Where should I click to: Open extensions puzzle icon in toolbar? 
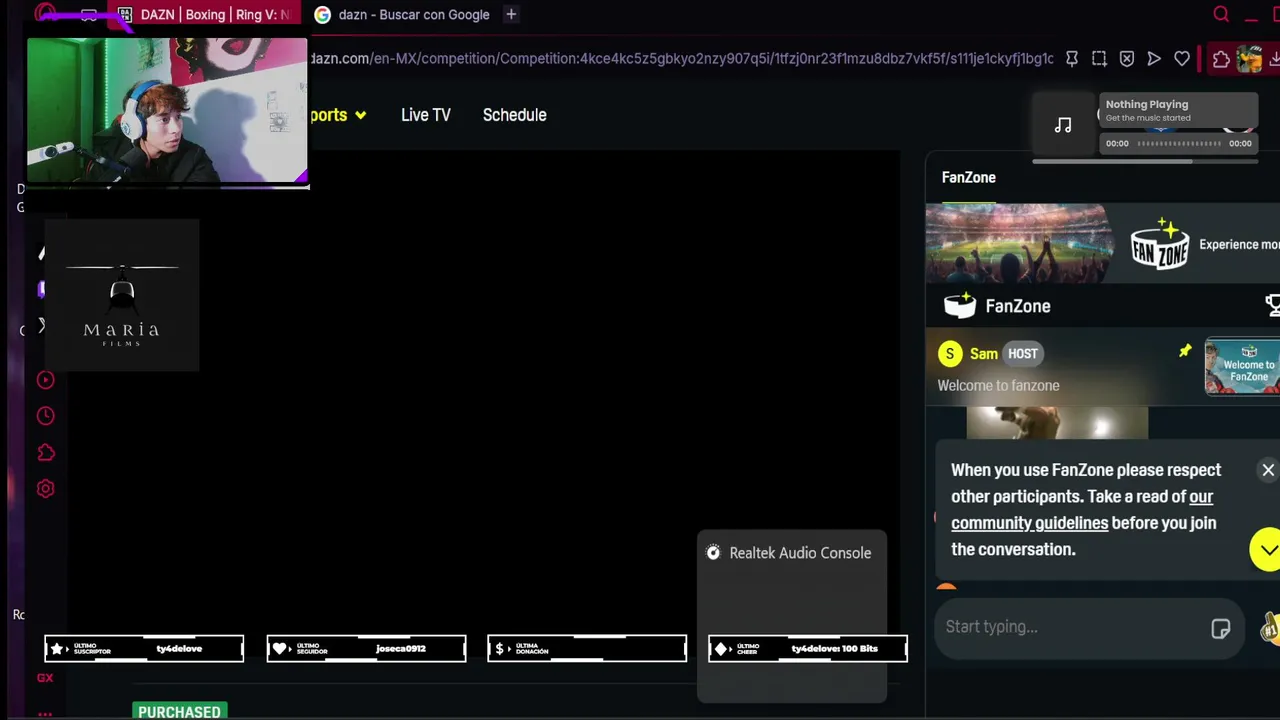[1221, 59]
